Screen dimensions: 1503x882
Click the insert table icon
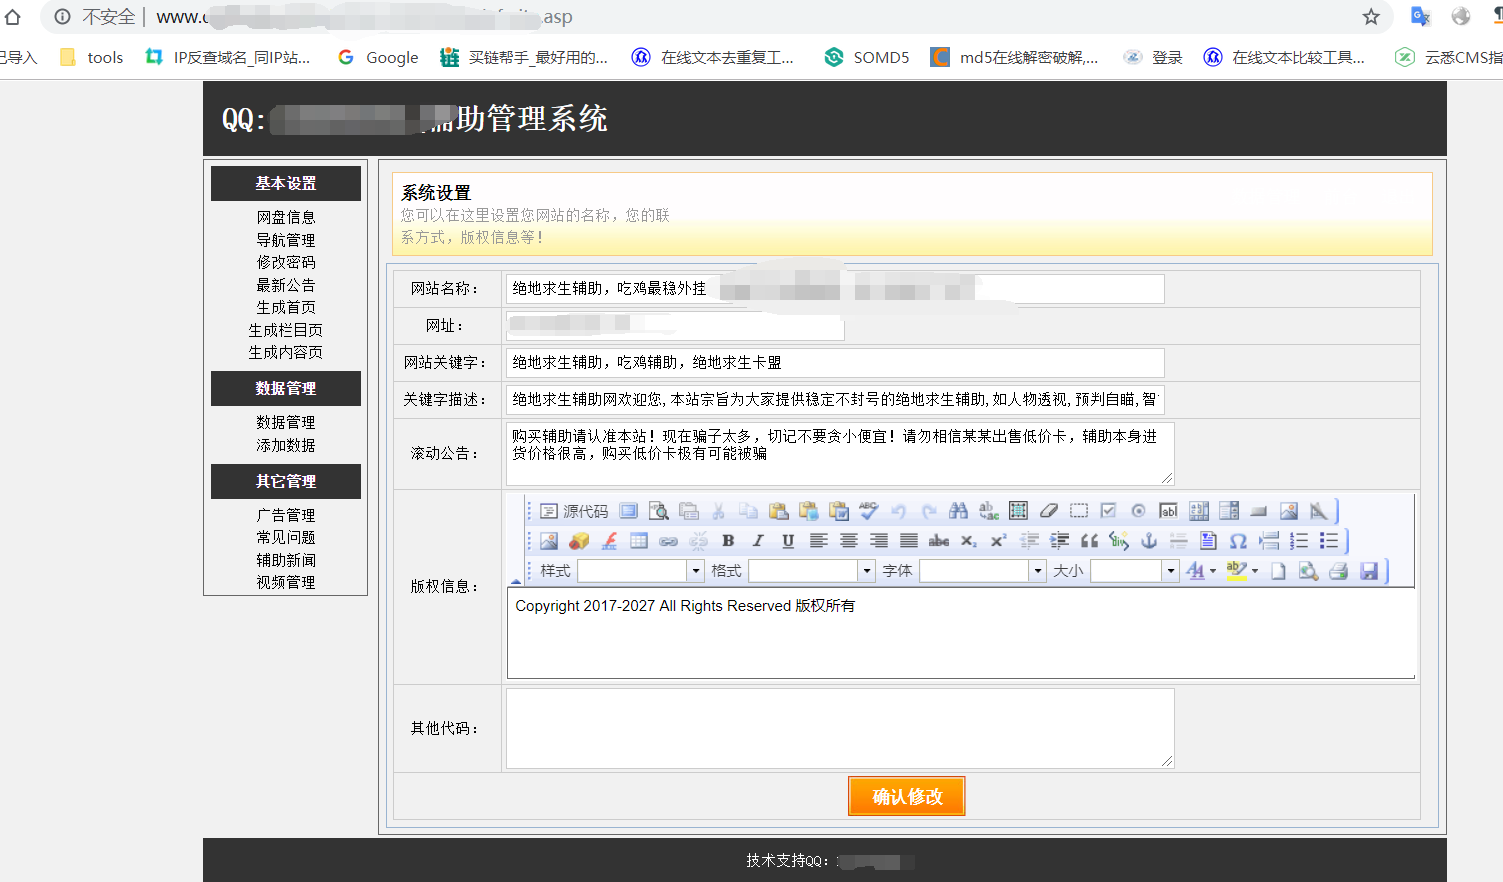(x=639, y=541)
